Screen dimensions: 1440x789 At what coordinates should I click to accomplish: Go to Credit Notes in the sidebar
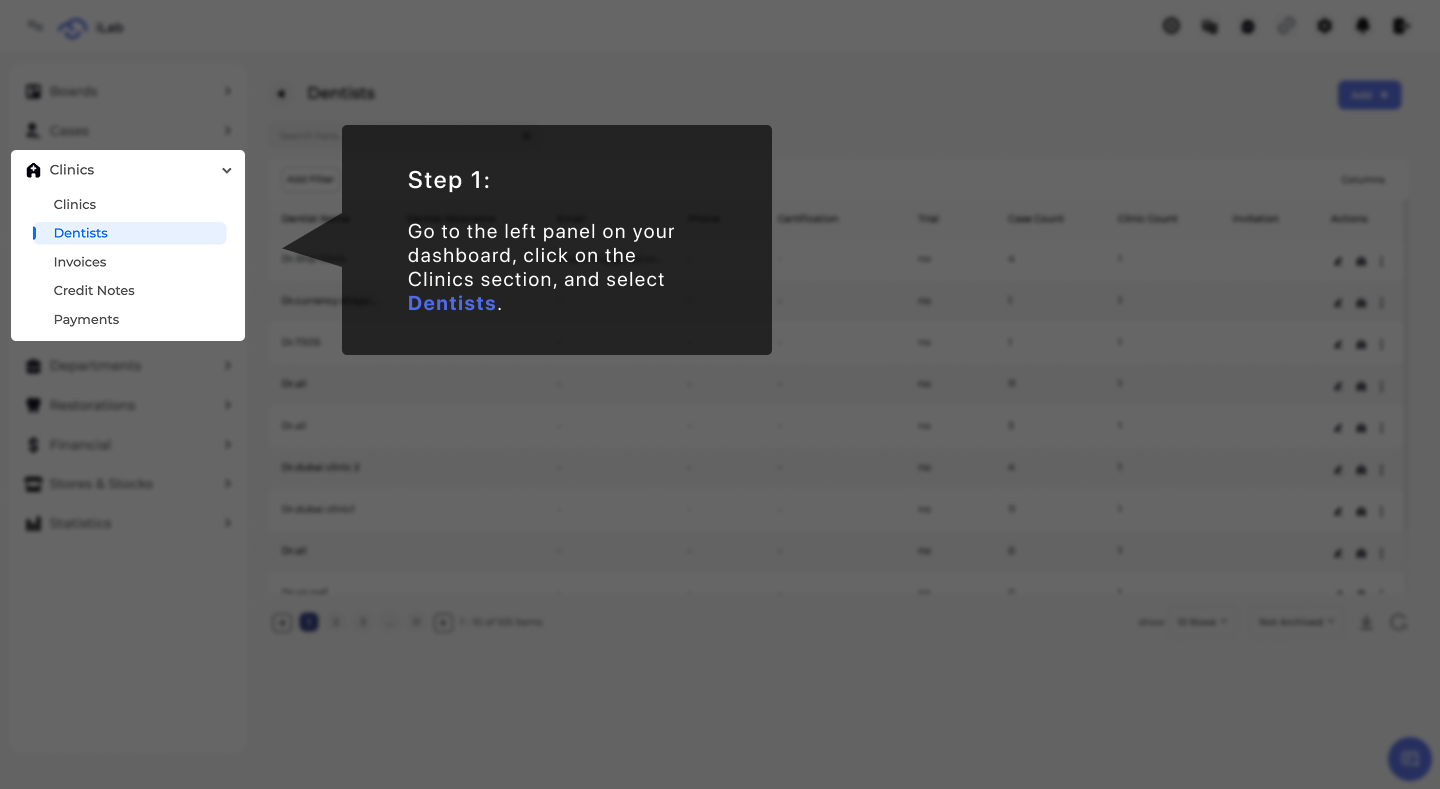[94, 291]
